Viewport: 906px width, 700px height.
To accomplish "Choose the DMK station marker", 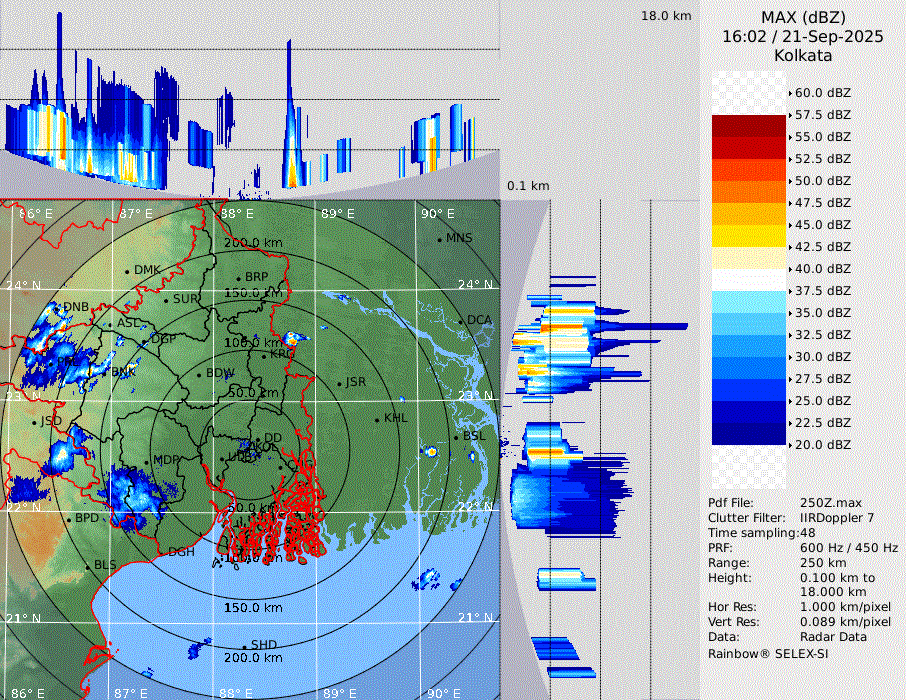I will (x=127, y=271).
